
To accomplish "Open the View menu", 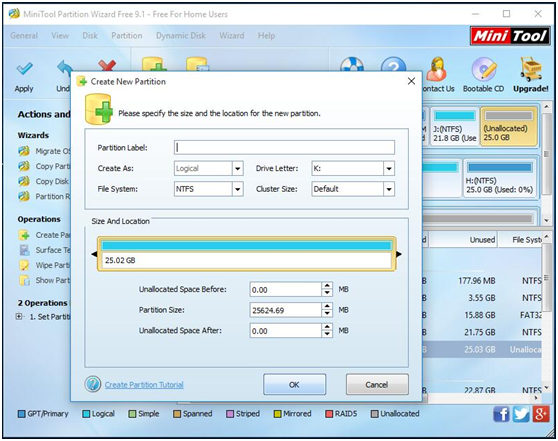I will coord(60,36).
